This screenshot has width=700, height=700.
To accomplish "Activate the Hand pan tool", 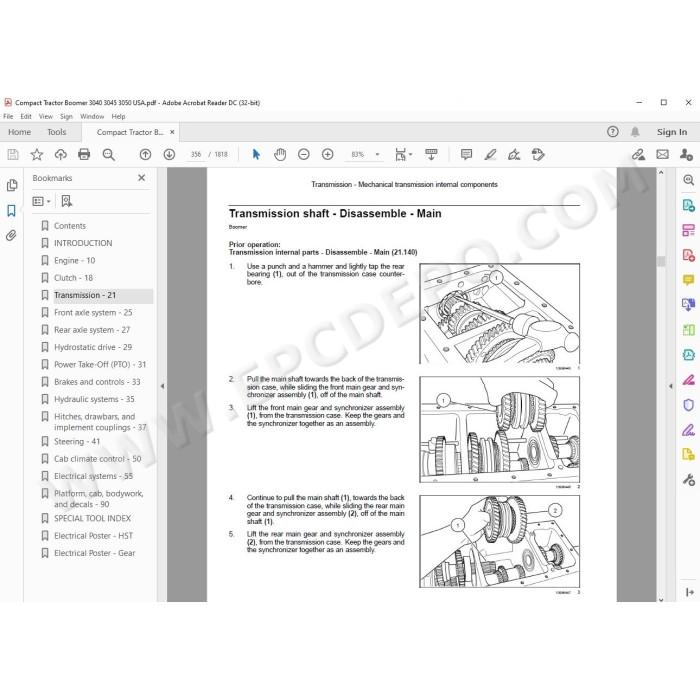I will click(280, 154).
